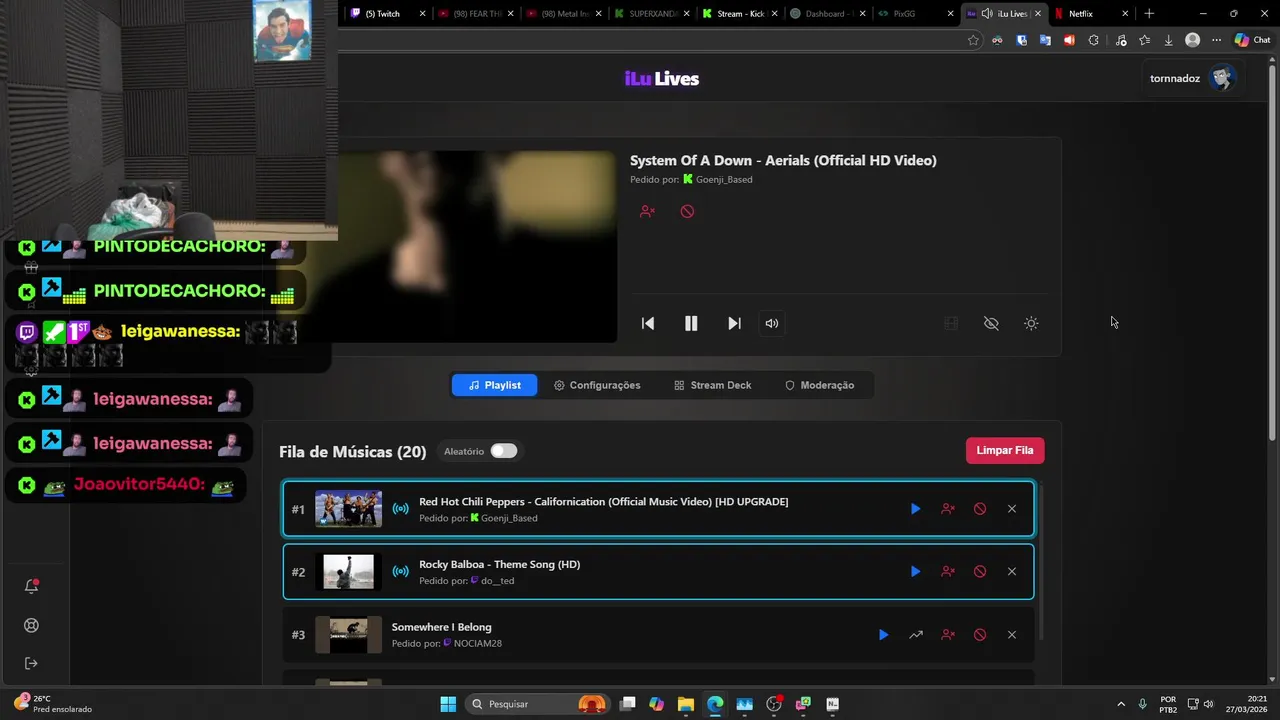The width and height of the screenshot is (1280, 720).
Task: Click requester name Goenji_Based under Aerials
Action: pyautogui.click(x=724, y=180)
